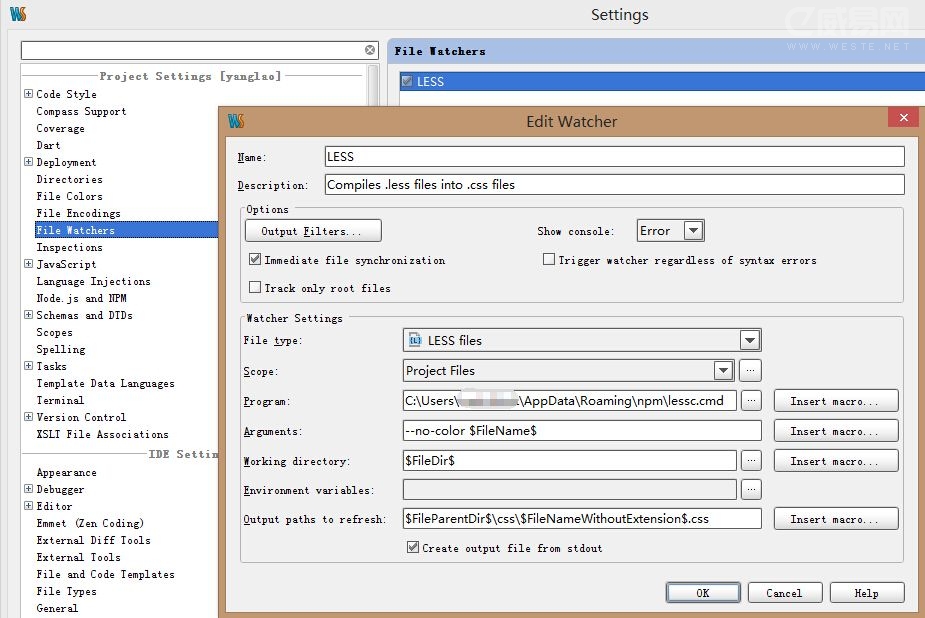Click the Arguments input field

click(x=582, y=430)
